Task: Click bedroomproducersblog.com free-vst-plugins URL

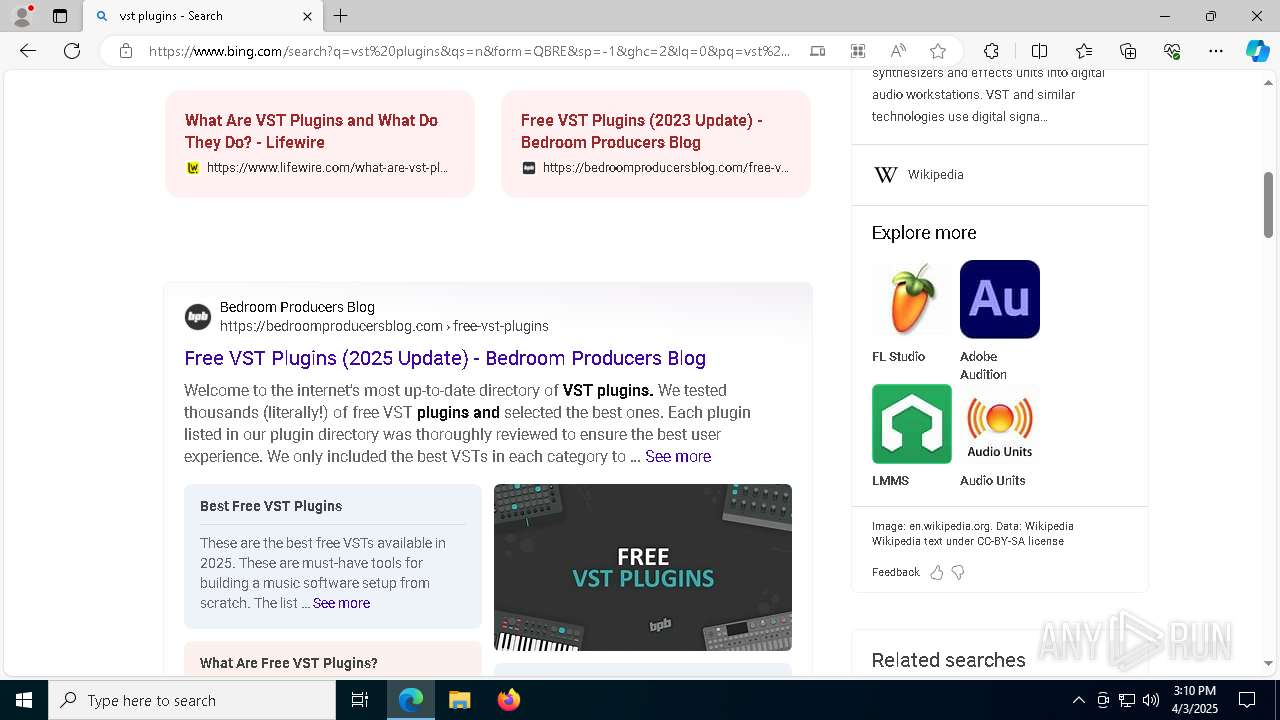Action: 384,326
